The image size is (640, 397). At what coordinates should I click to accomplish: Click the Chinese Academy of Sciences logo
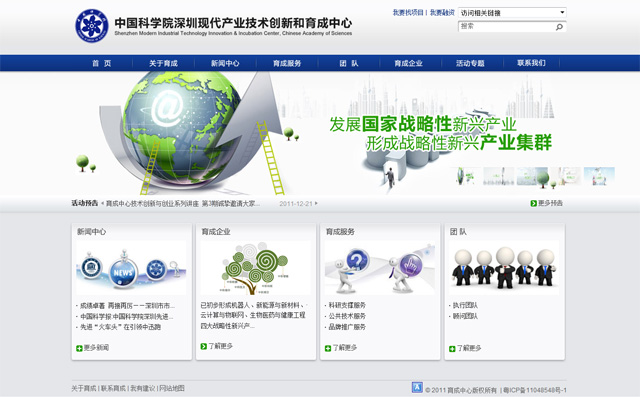(92, 26)
